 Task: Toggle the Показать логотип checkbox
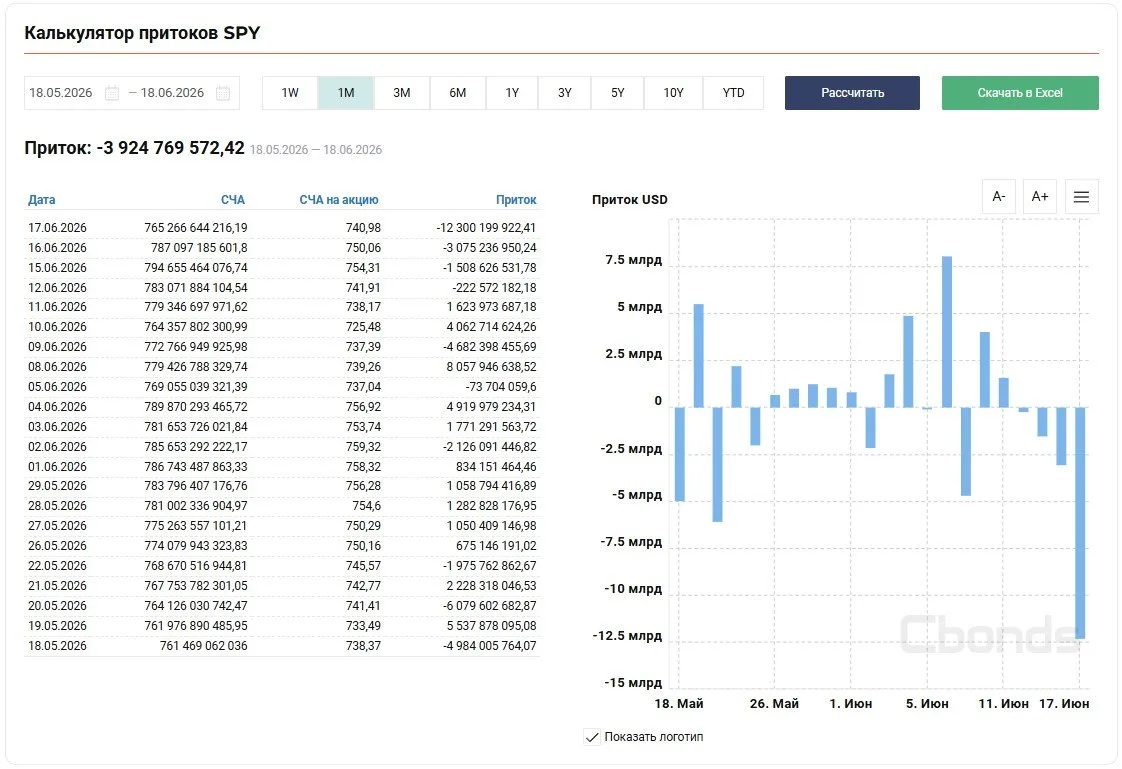point(592,737)
